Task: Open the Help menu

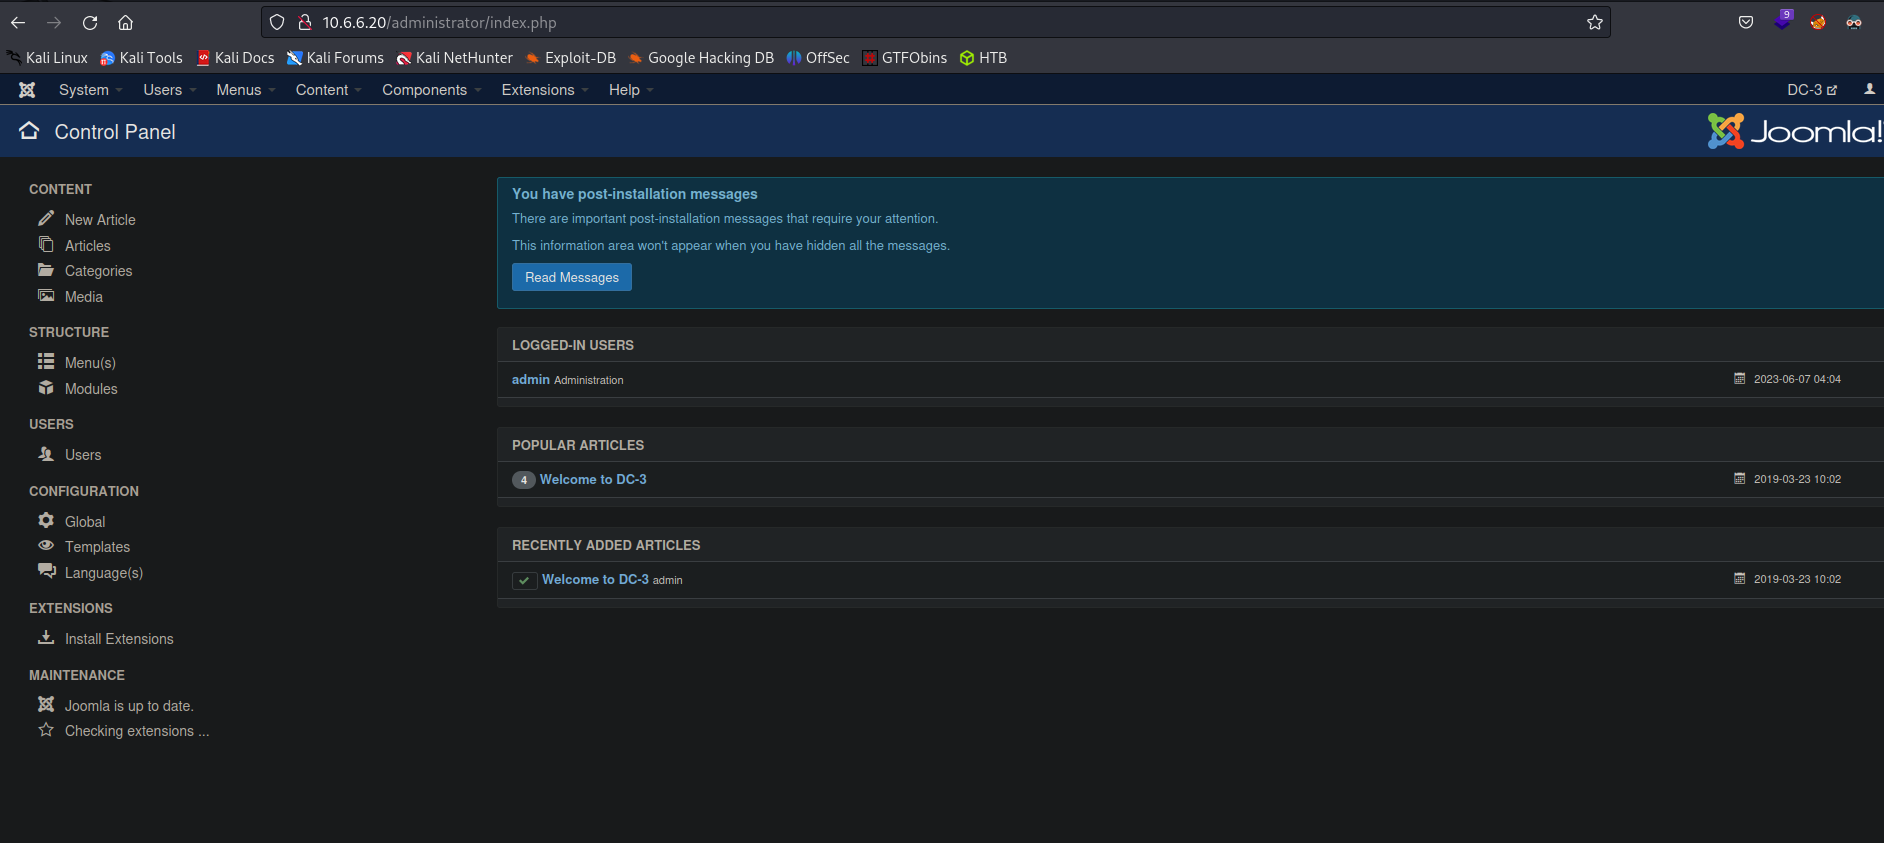Action: [630, 90]
